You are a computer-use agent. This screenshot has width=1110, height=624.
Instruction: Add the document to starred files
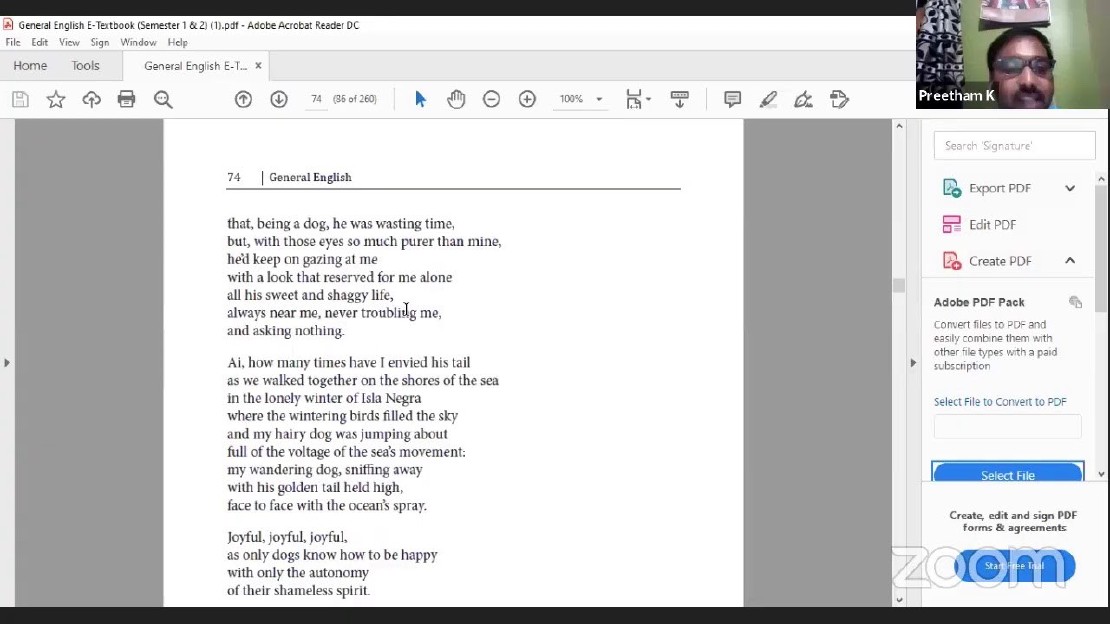click(56, 99)
